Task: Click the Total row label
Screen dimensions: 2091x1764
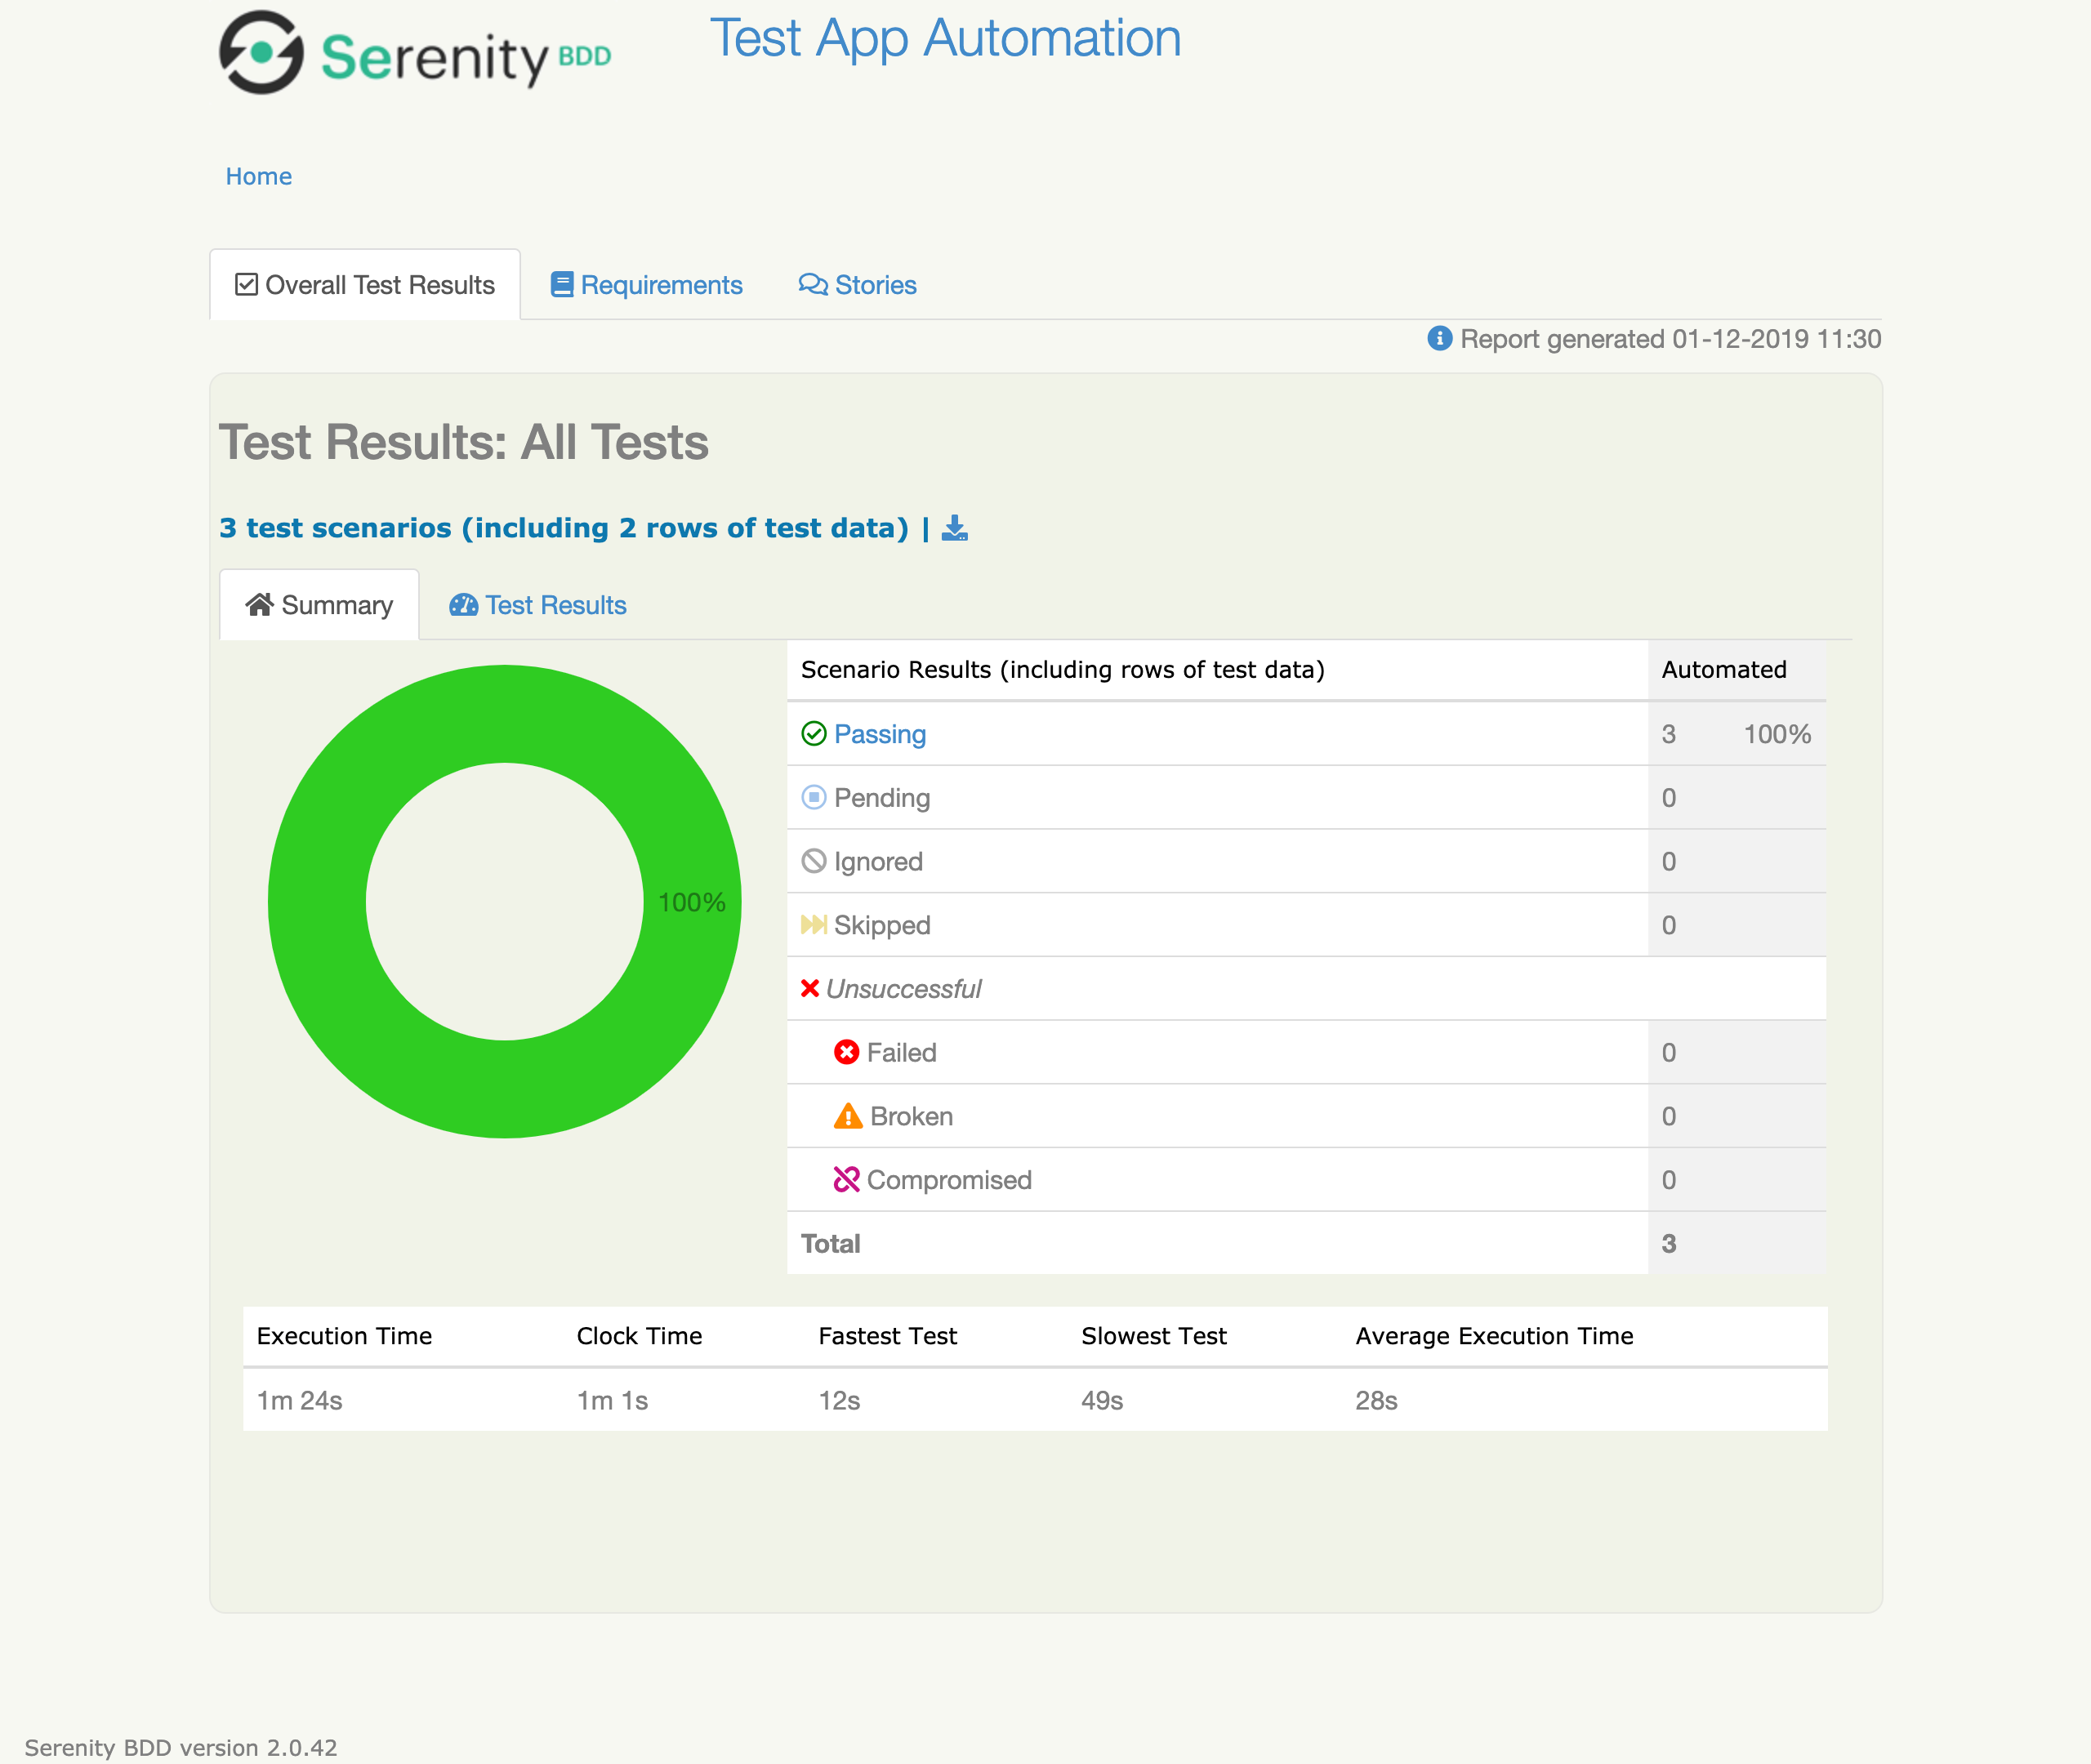Action: click(831, 1244)
